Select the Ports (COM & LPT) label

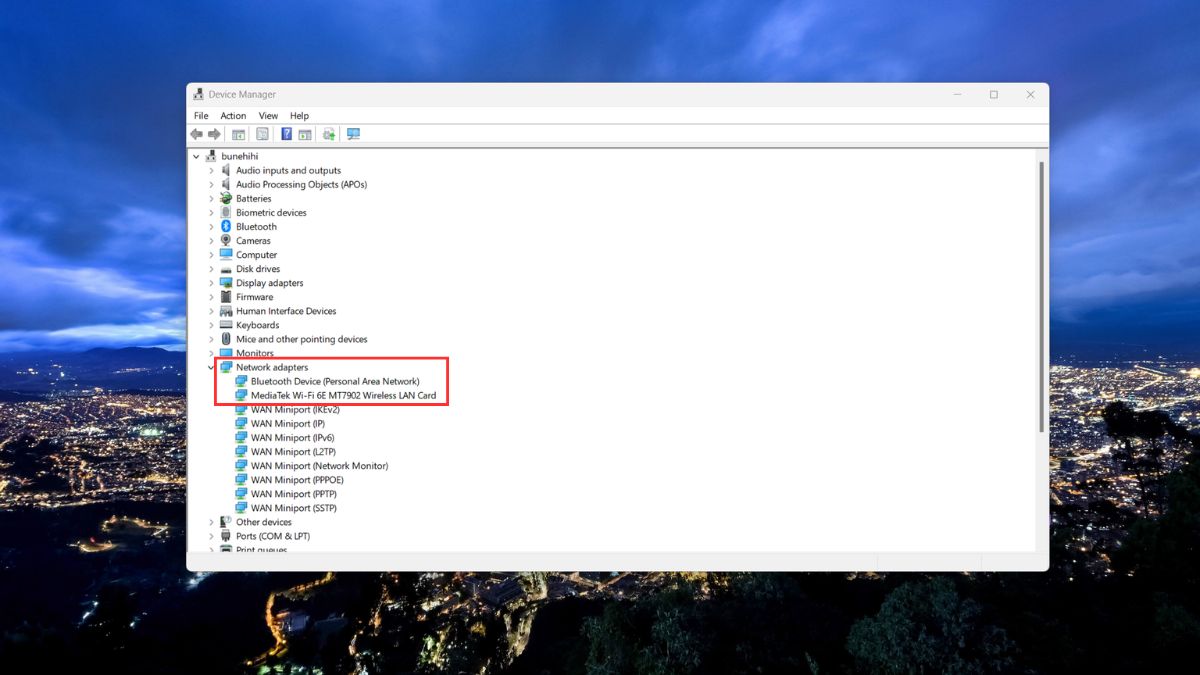tap(273, 536)
